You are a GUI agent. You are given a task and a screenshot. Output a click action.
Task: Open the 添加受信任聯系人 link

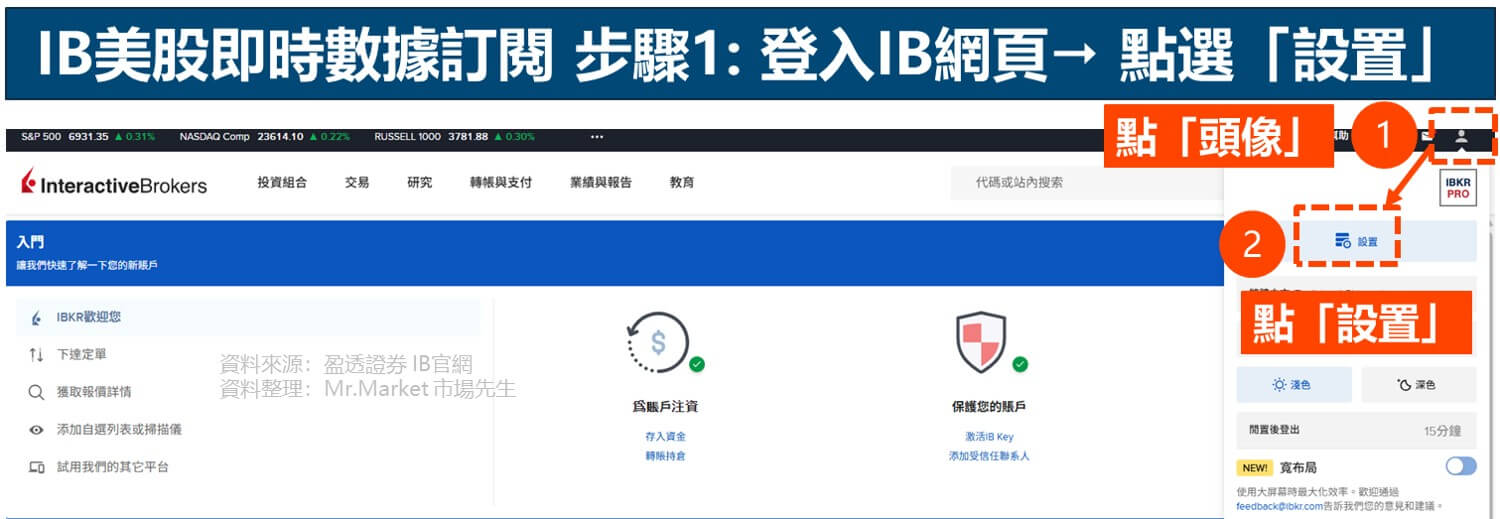(x=989, y=456)
